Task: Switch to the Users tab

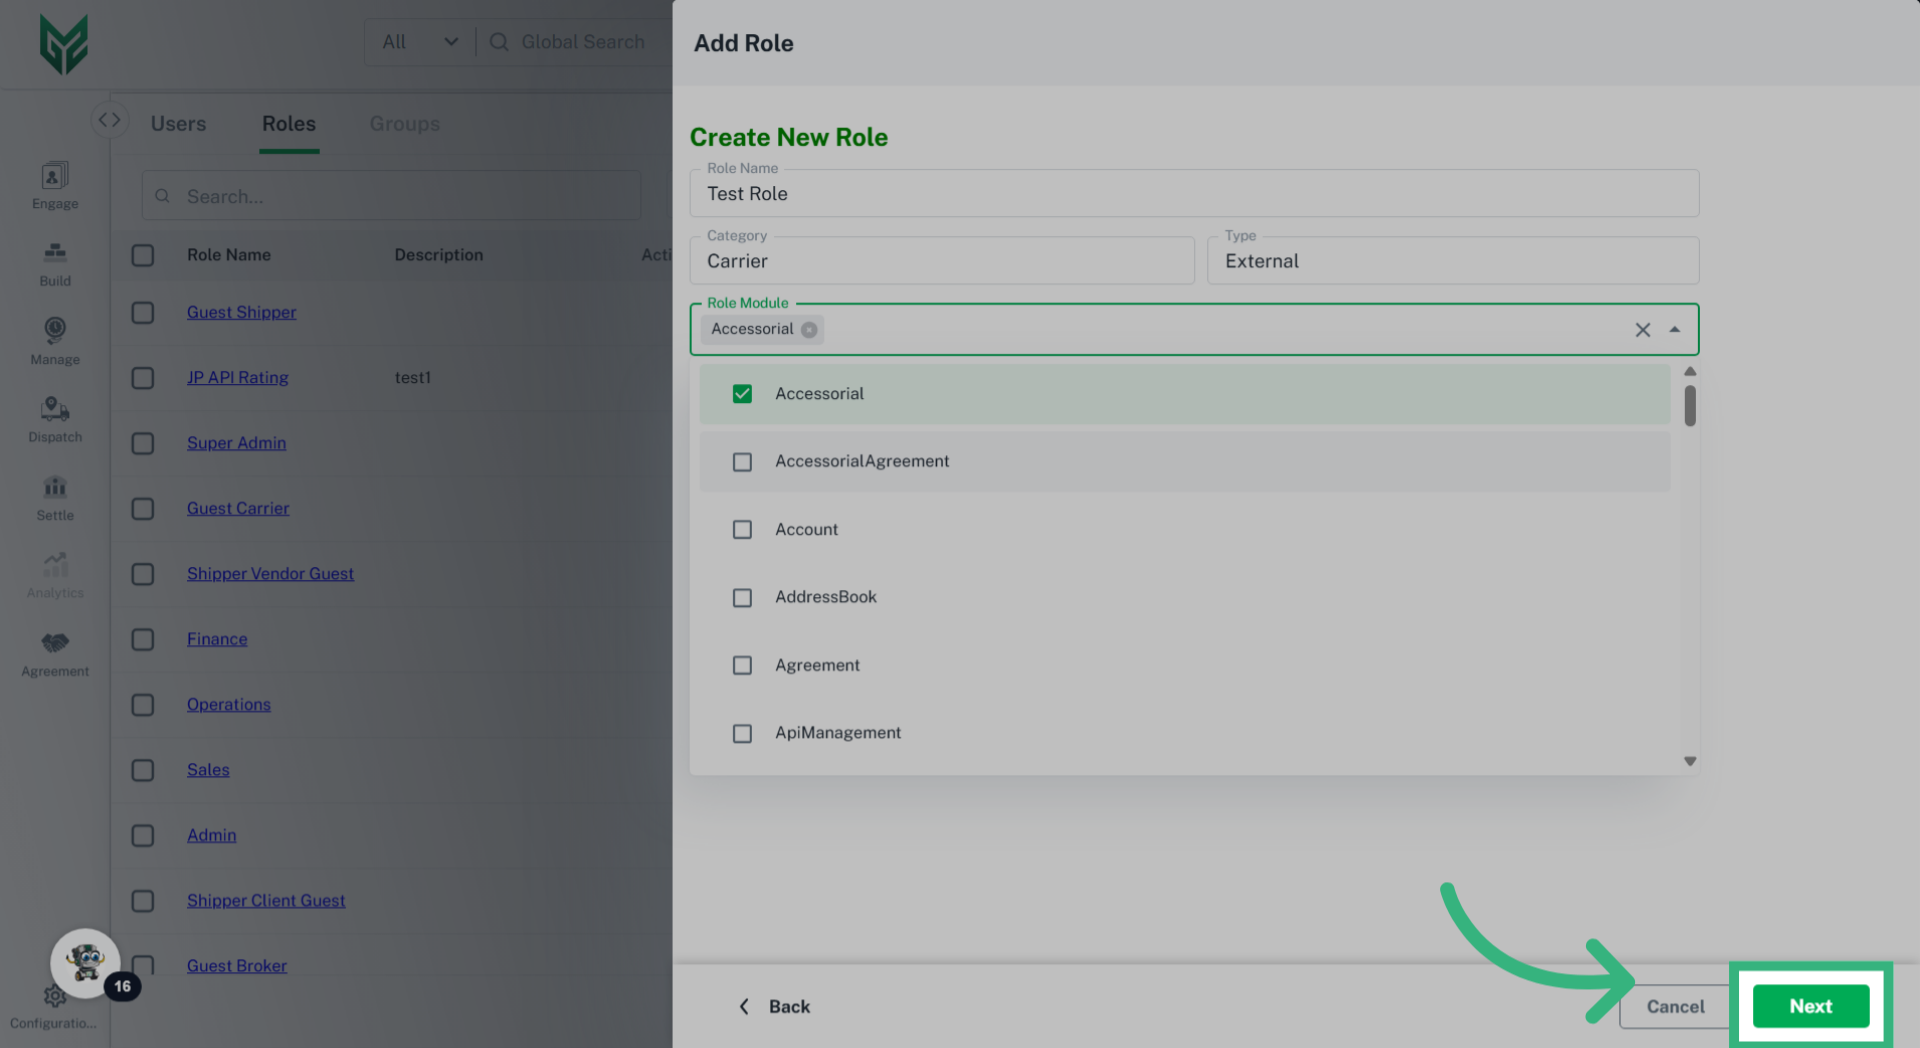Action: coord(178,124)
